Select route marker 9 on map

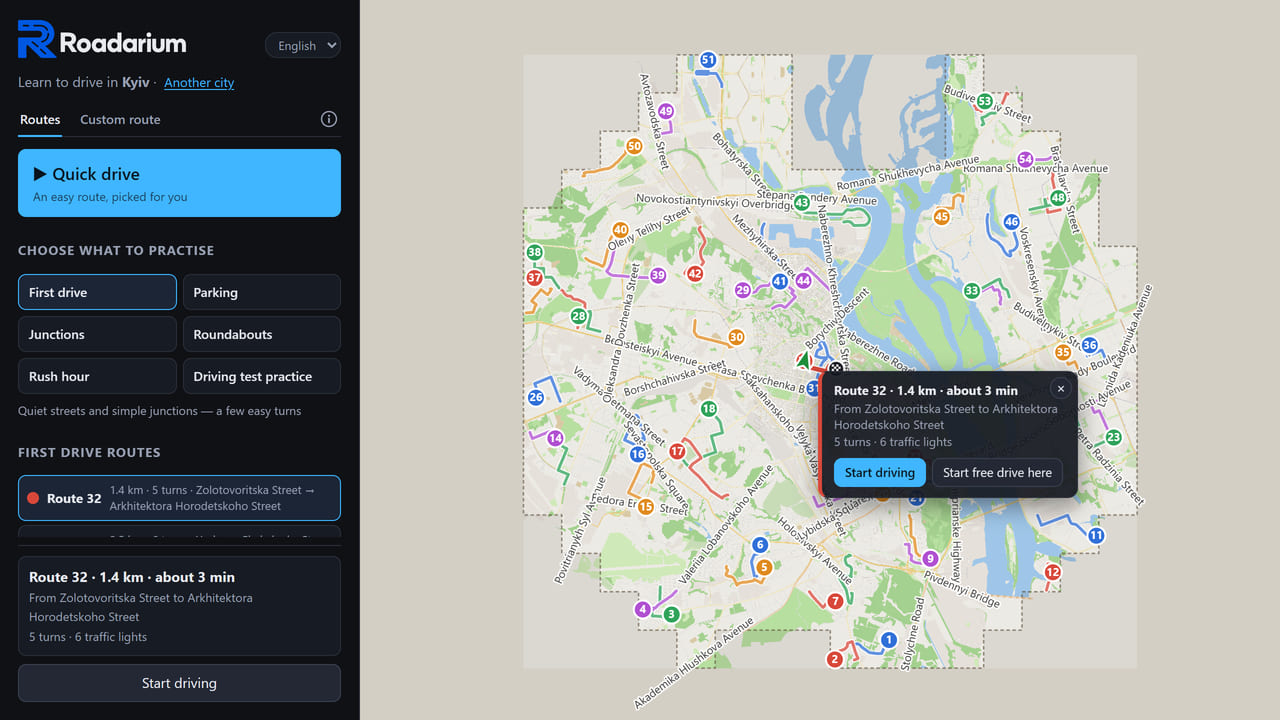tap(930, 558)
